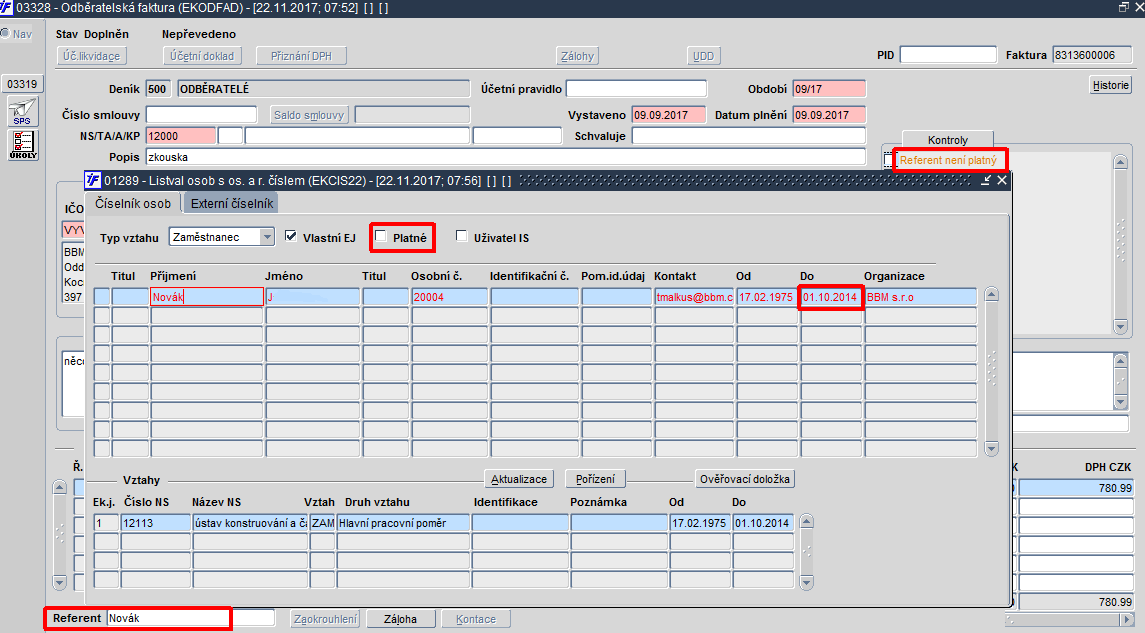Click scroll-up arrow in Vztahy table
Viewport: 1145px width, 633px height.
click(806, 522)
